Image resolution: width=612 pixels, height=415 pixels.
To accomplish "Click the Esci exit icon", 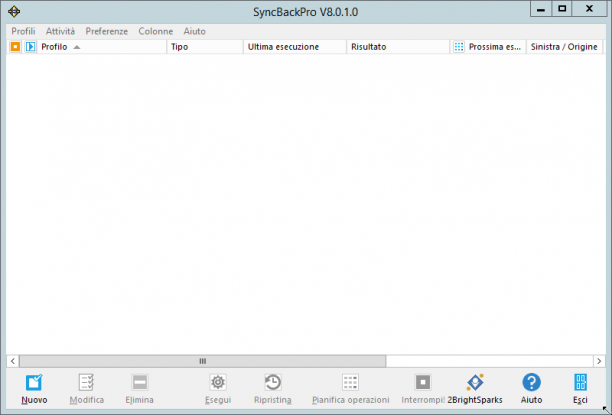I will point(580,382).
